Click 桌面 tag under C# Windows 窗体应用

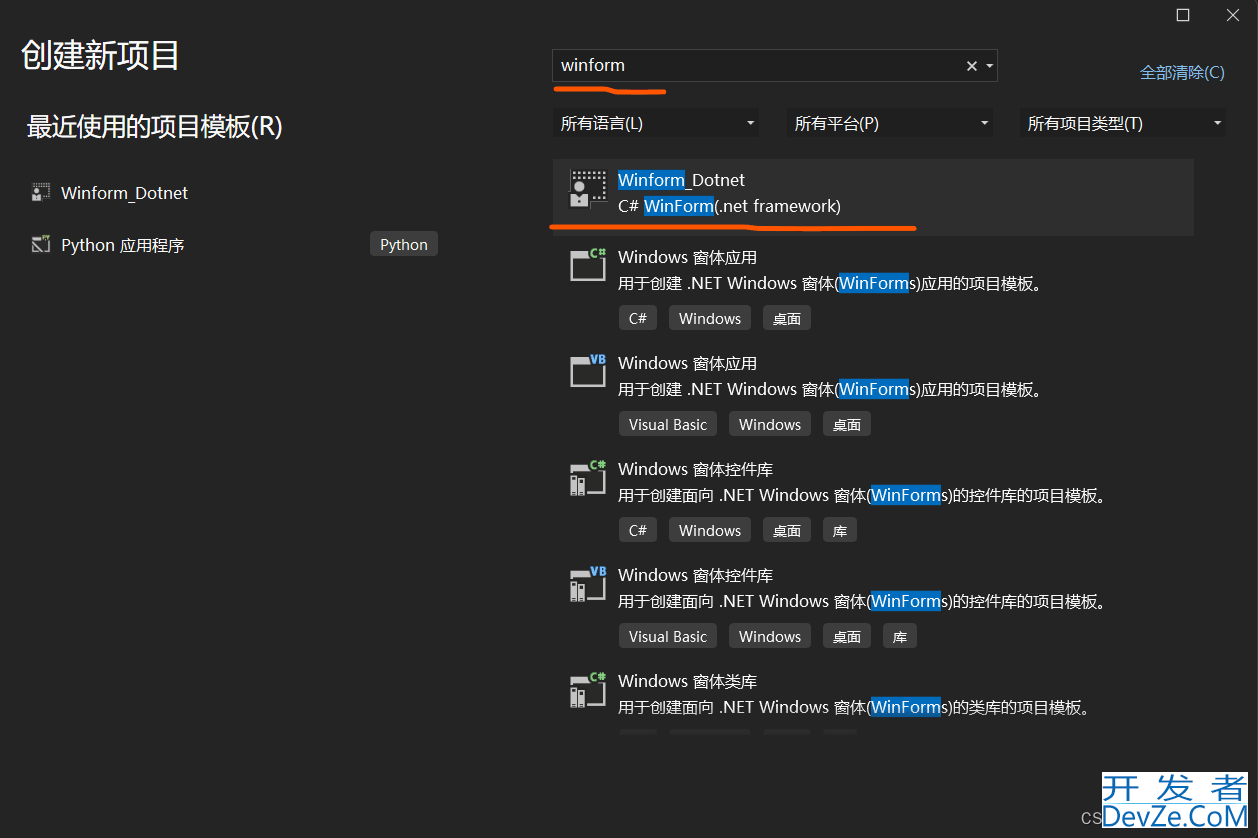[787, 319]
